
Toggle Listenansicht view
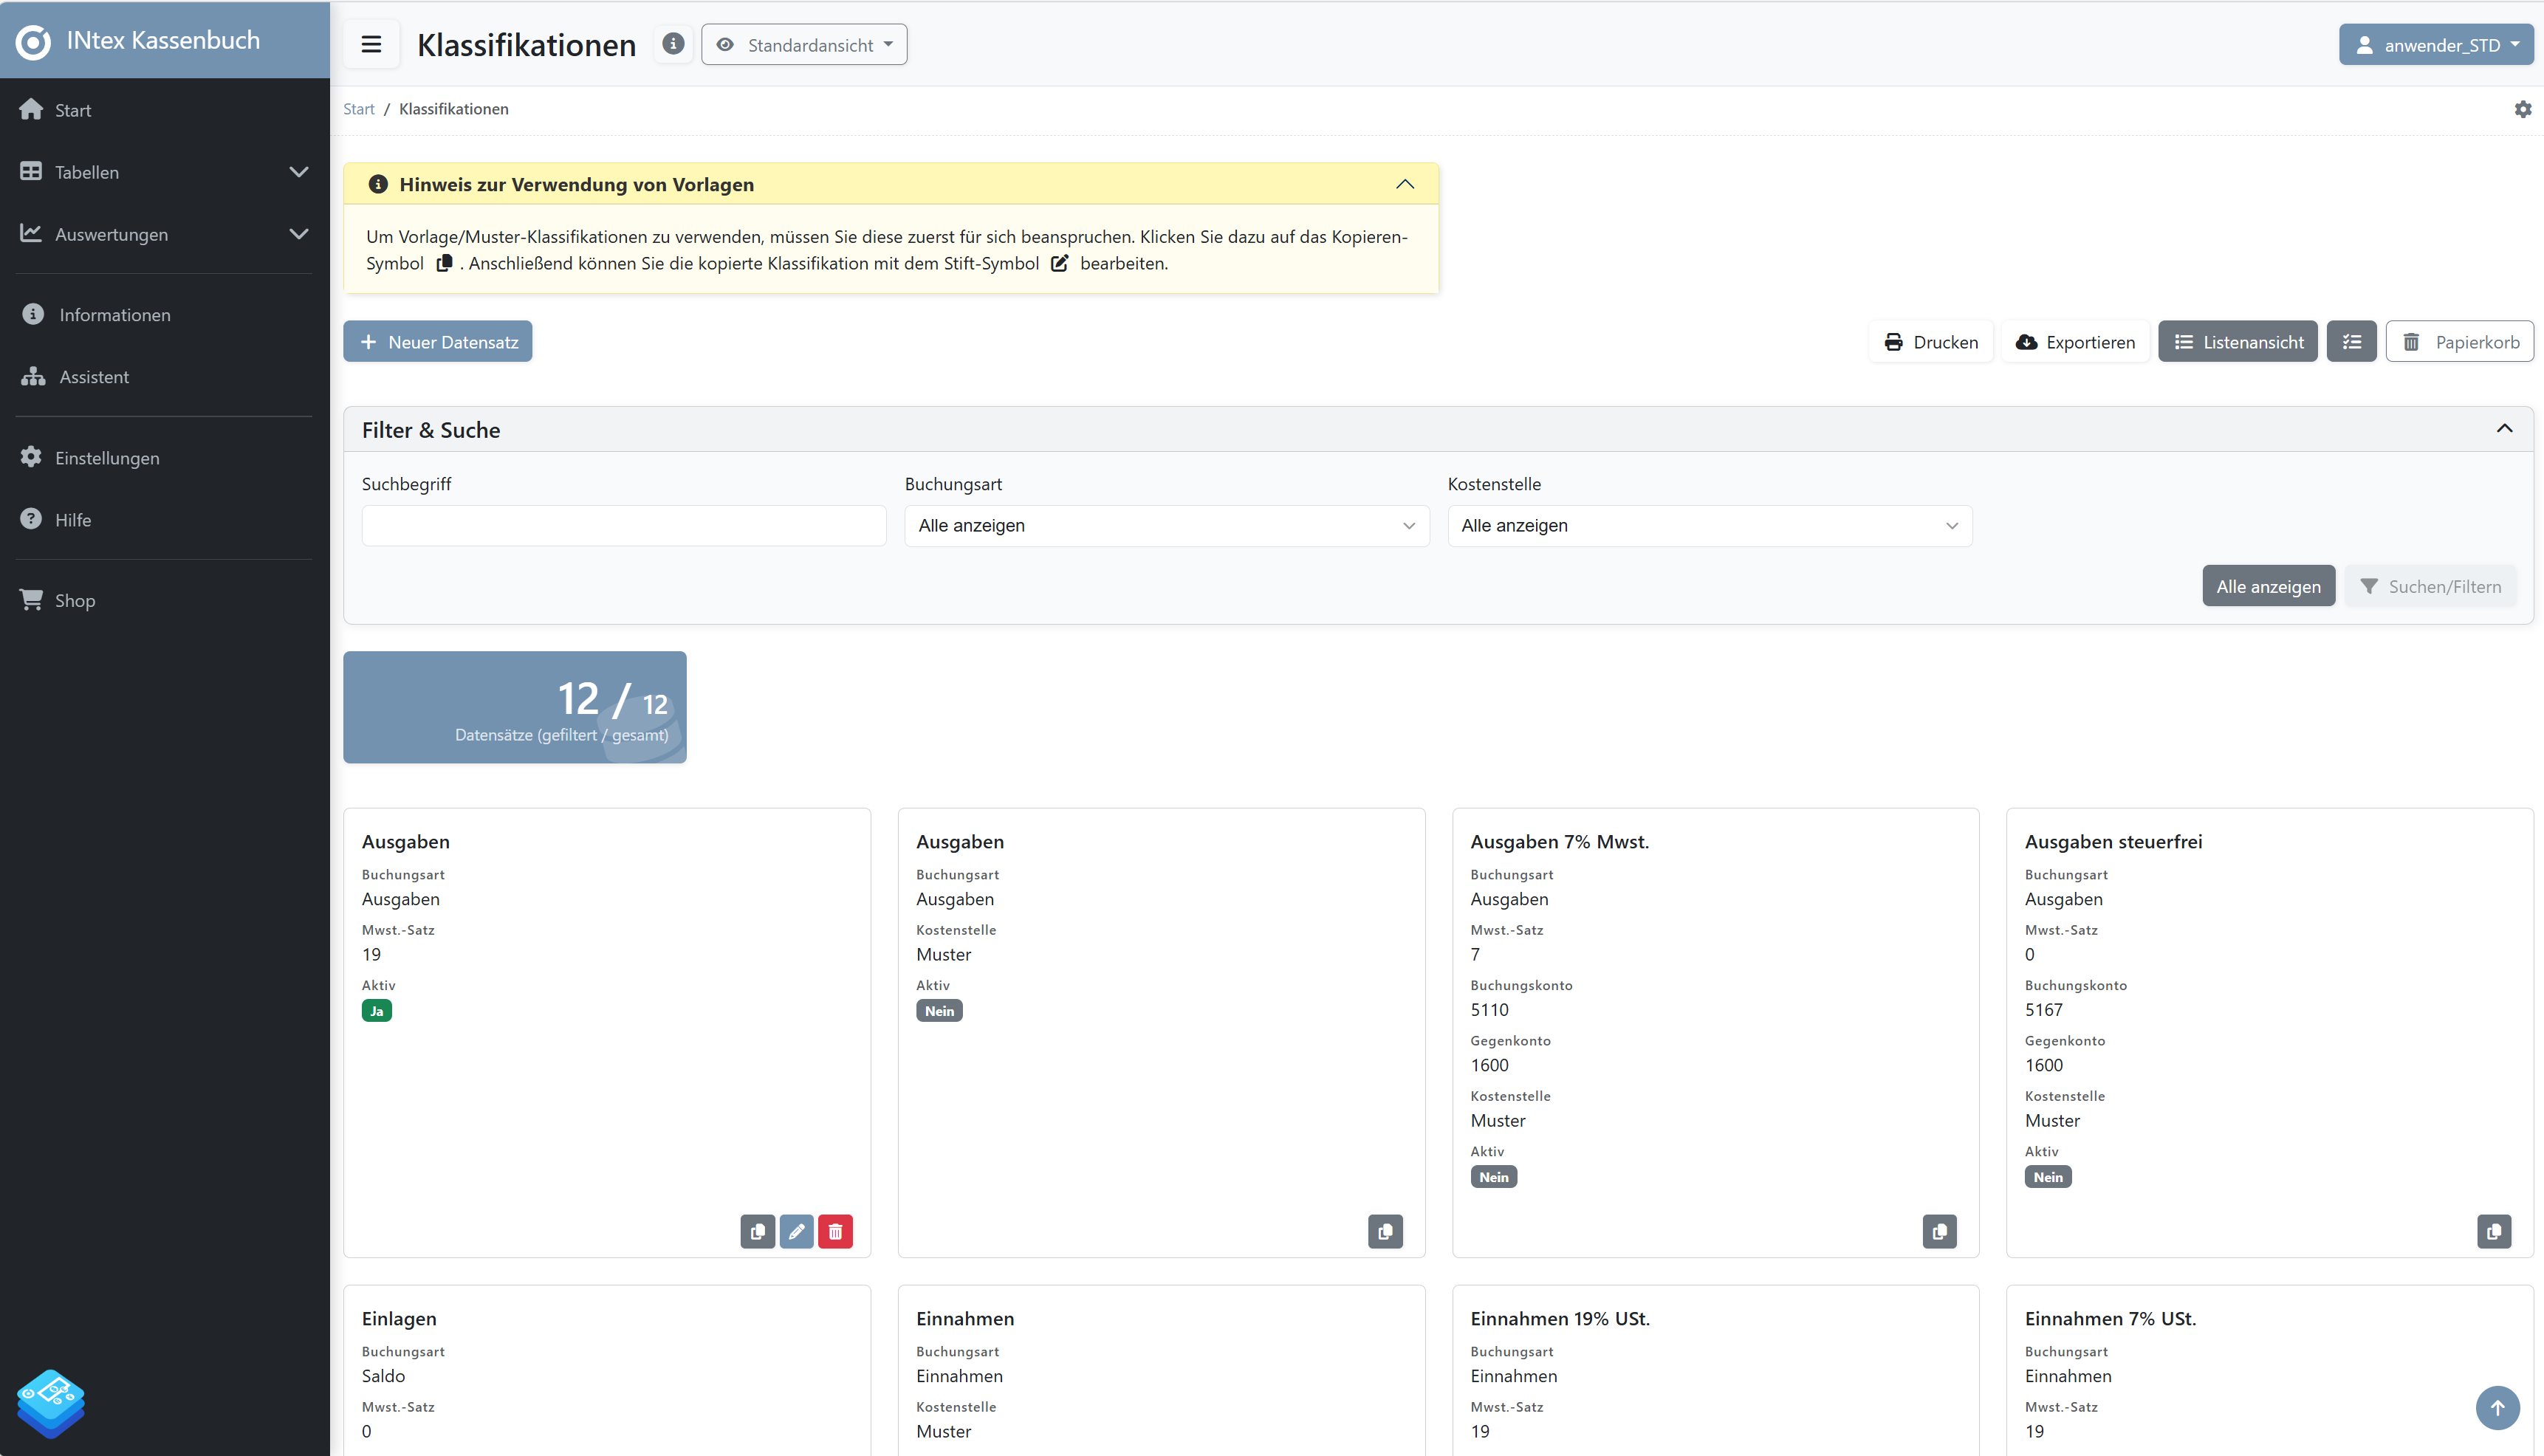[x=2237, y=342]
